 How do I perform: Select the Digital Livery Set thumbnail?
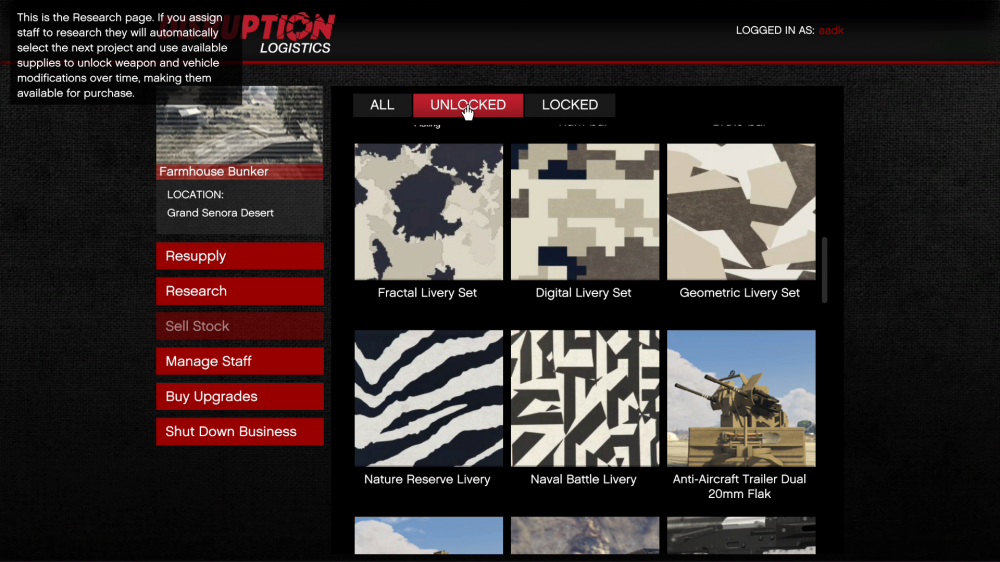(x=585, y=212)
